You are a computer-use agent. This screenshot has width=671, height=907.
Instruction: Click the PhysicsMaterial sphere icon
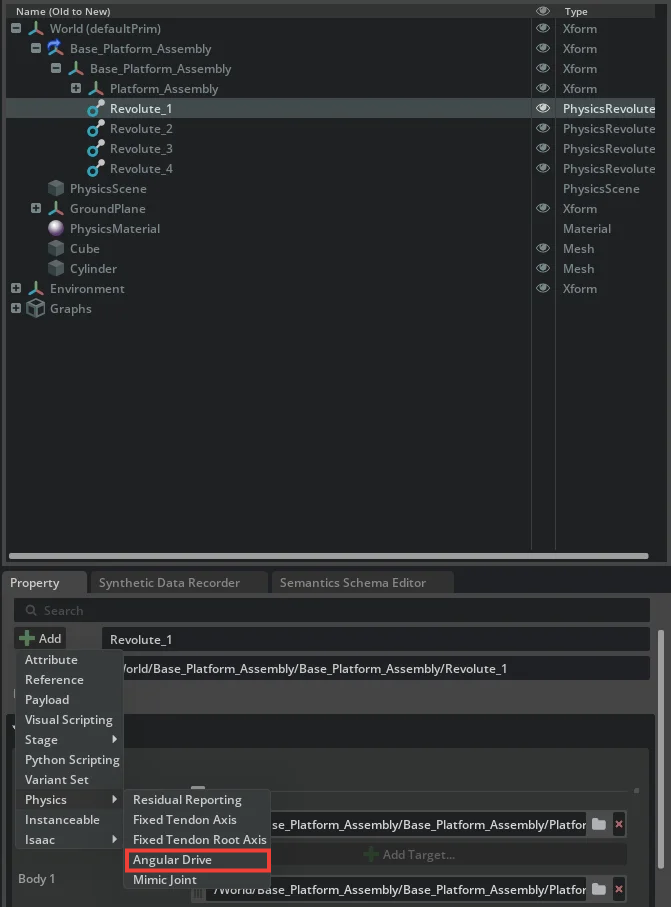click(x=56, y=229)
